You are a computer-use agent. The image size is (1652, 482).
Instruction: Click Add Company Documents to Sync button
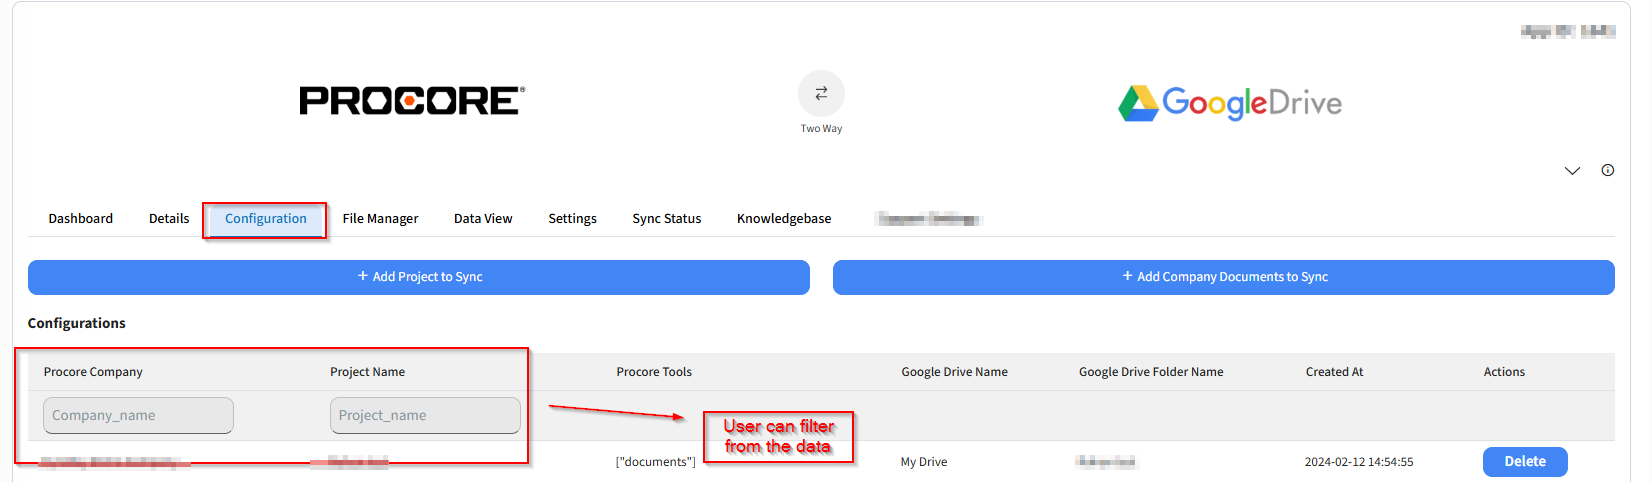pyautogui.click(x=1223, y=277)
